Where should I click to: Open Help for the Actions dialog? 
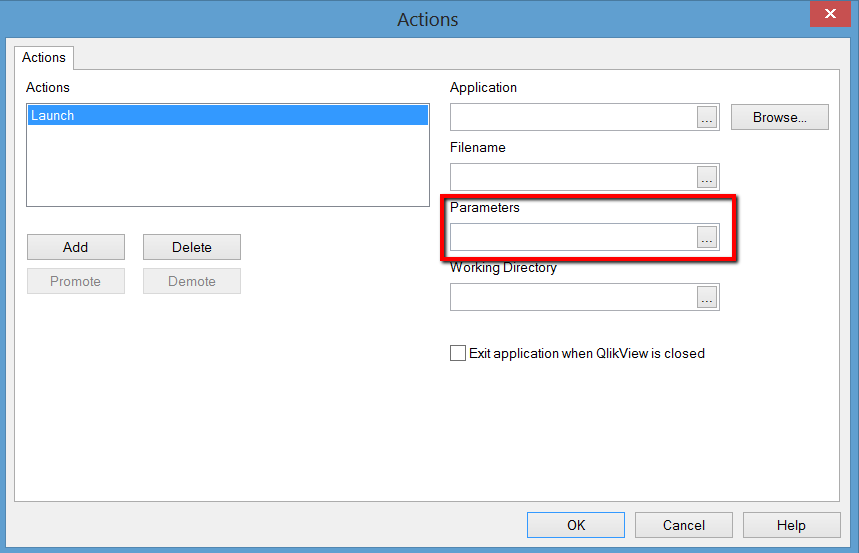[x=790, y=525]
